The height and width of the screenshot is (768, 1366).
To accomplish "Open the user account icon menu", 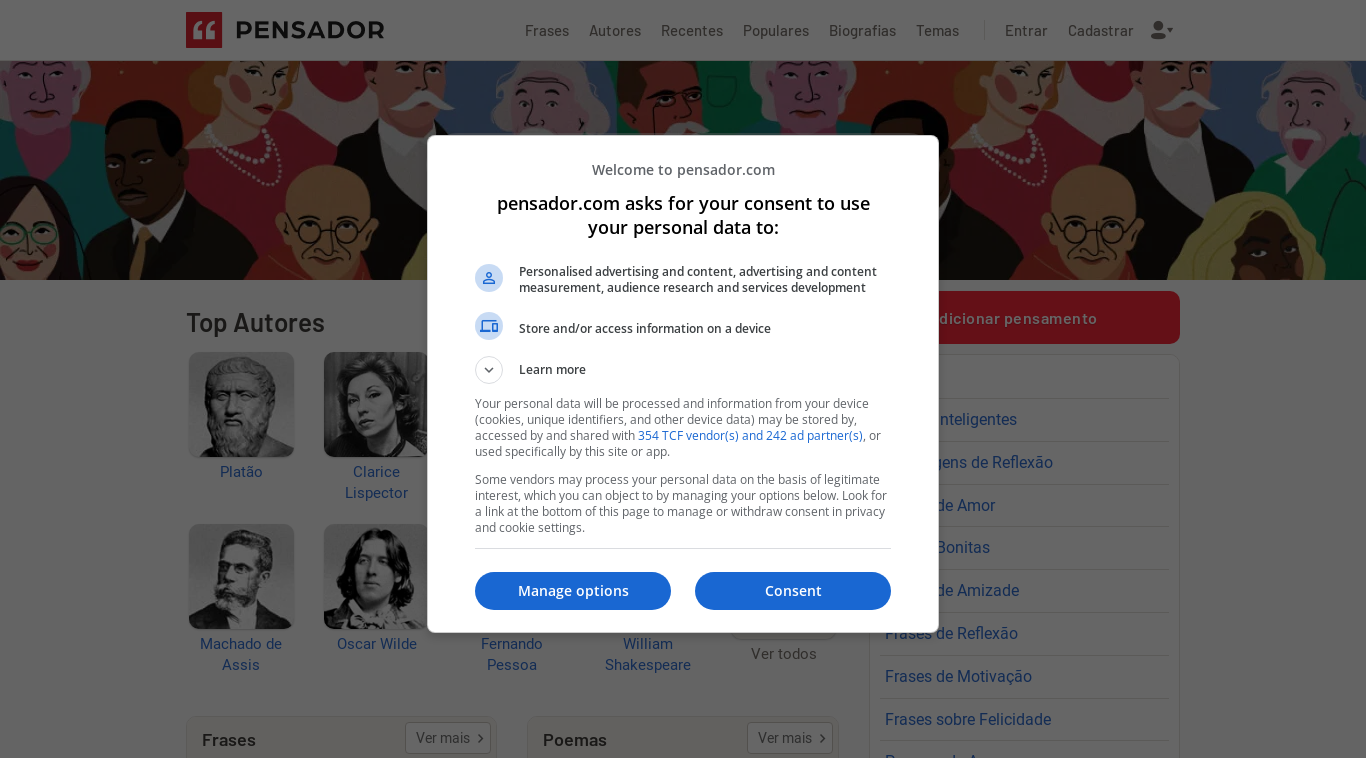I will click(x=1161, y=30).
